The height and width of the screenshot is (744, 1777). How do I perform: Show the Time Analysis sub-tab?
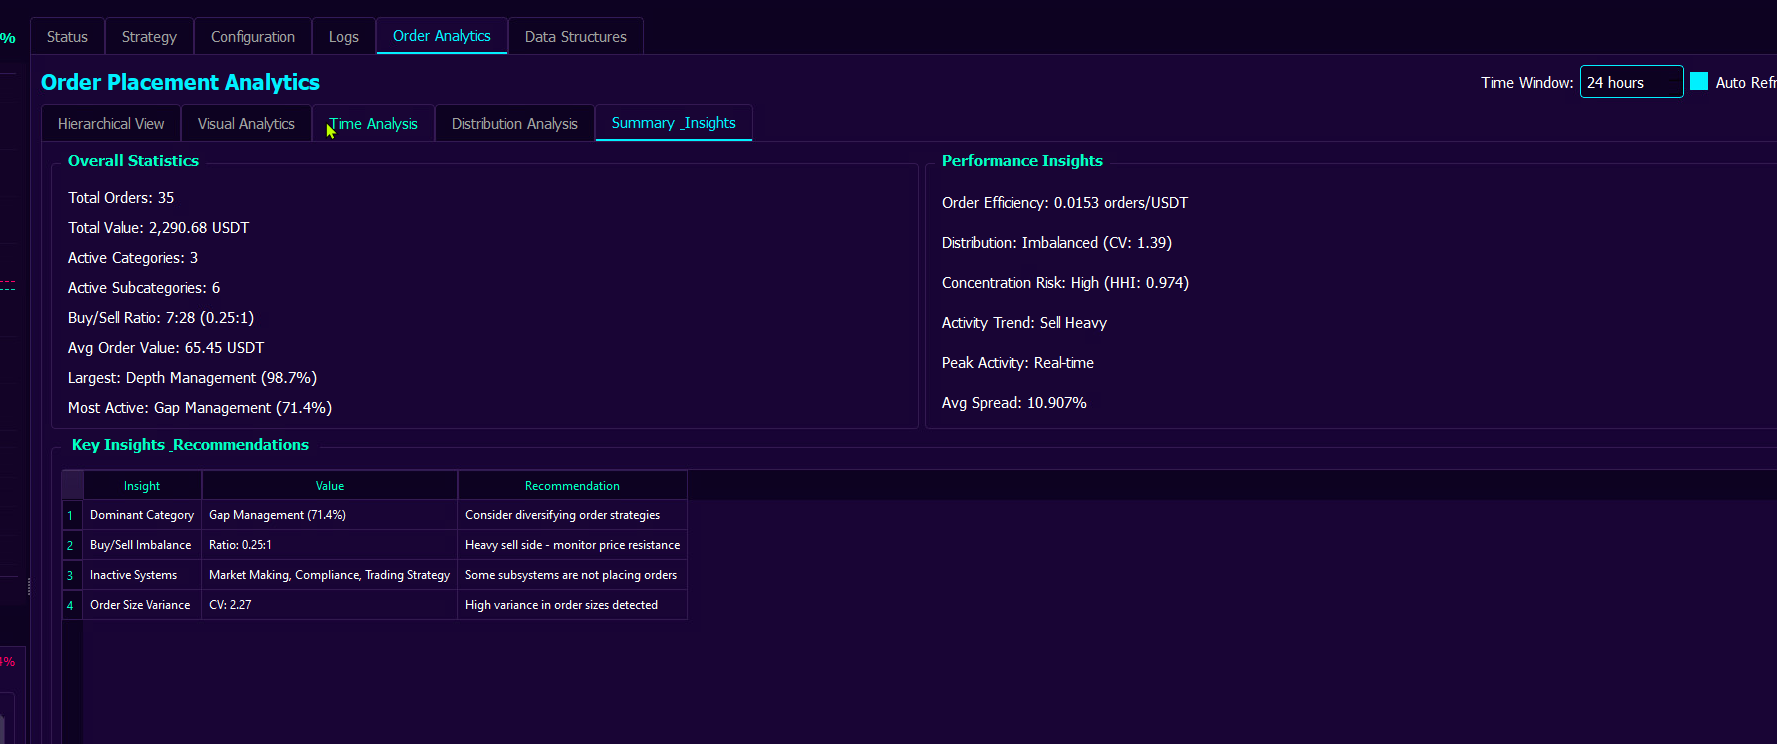pos(373,124)
